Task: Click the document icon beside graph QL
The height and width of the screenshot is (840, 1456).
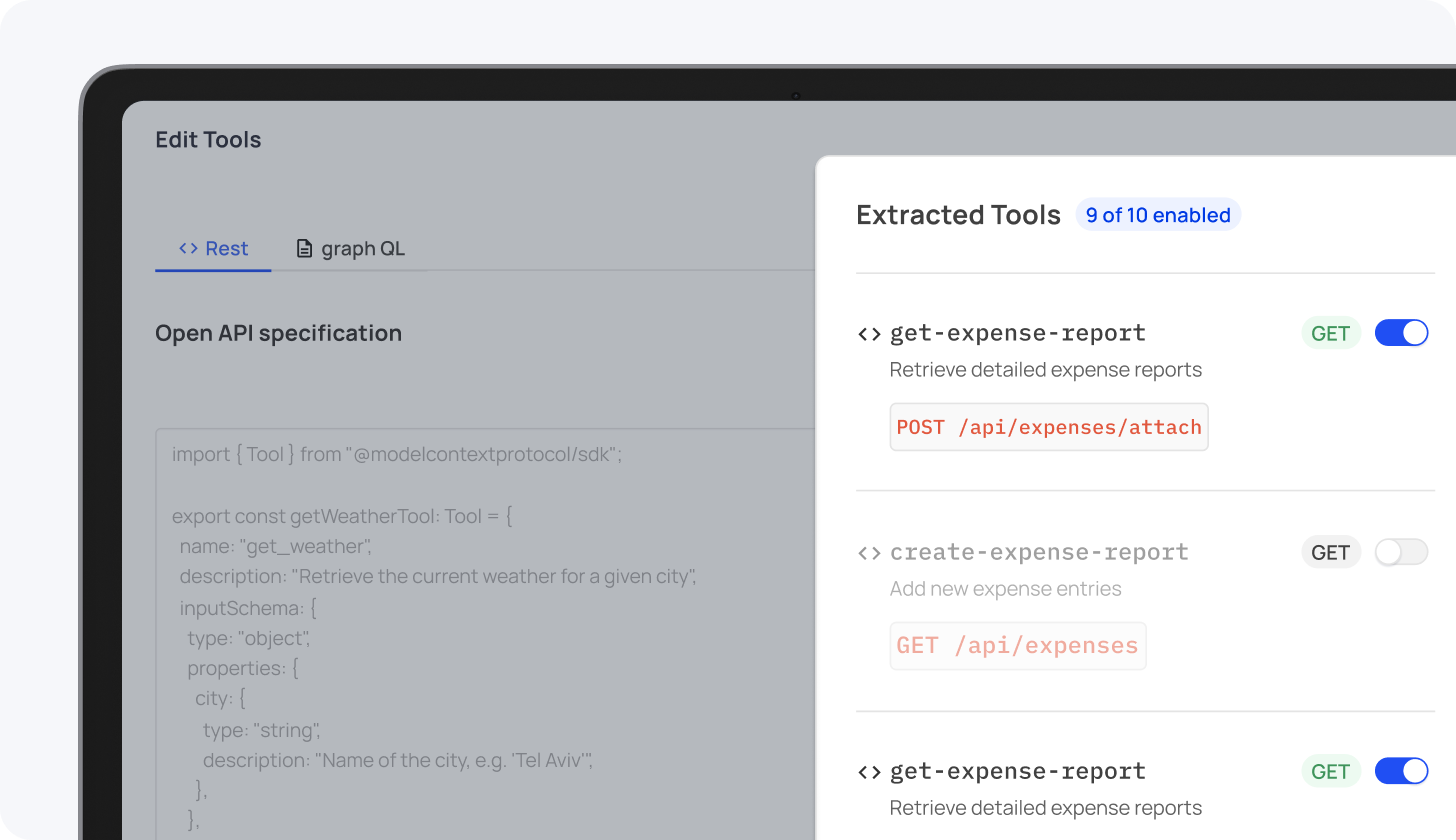Action: coord(305,249)
